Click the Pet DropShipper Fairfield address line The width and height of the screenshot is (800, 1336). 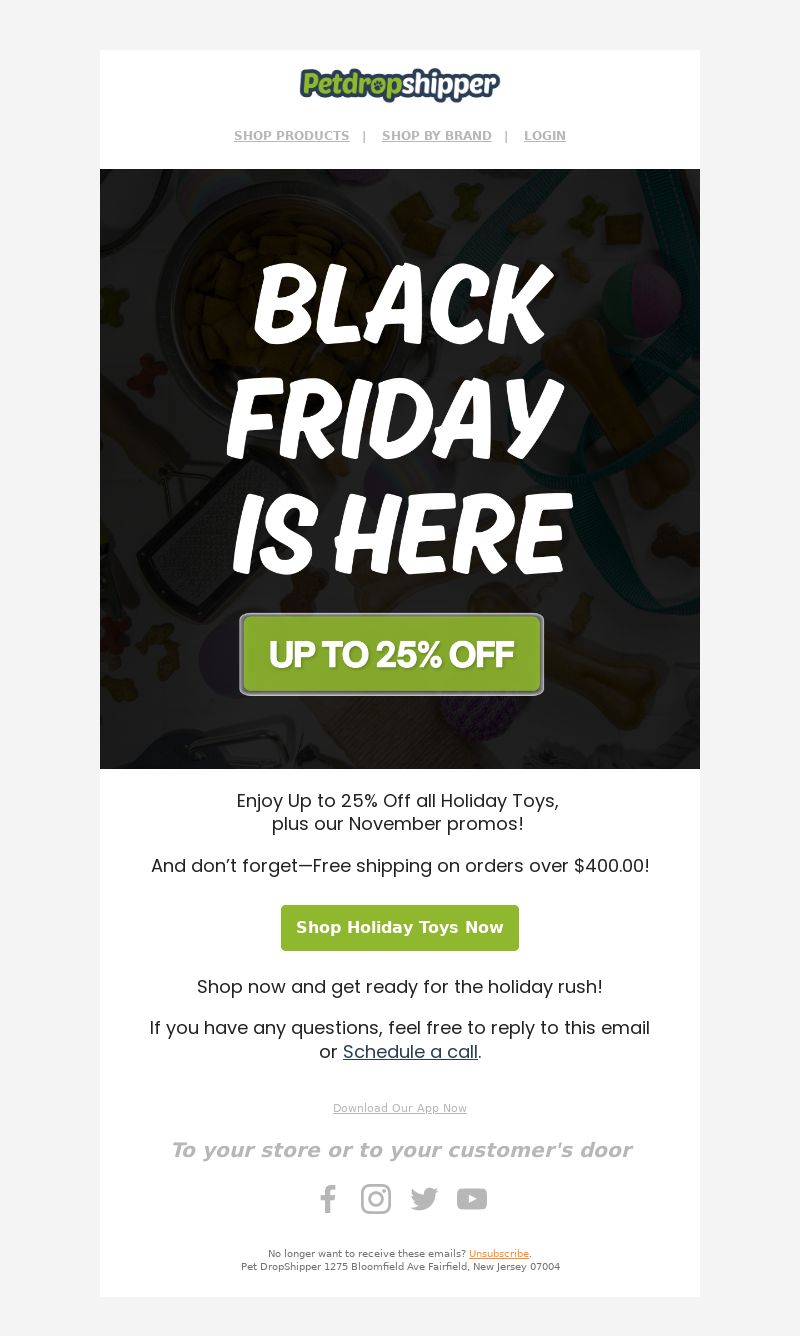pos(400,1267)
